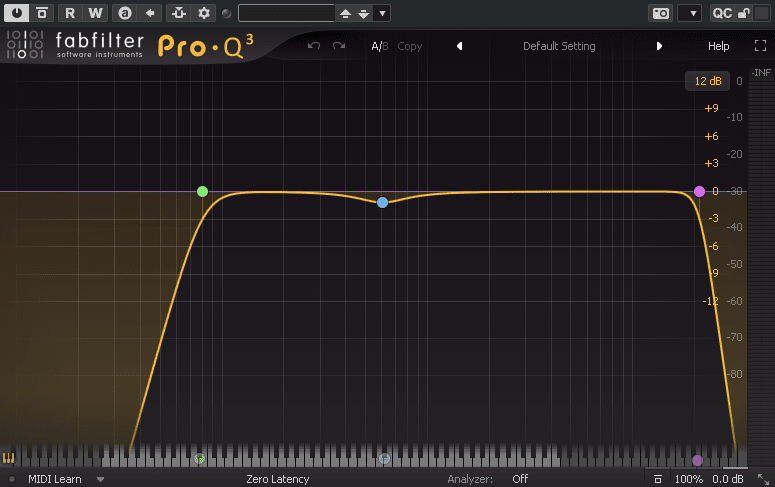Viewport: 775px width, 487px height.
Task: Toggle the MIDI Learn indicator dot
Action: tap(12, 479)
